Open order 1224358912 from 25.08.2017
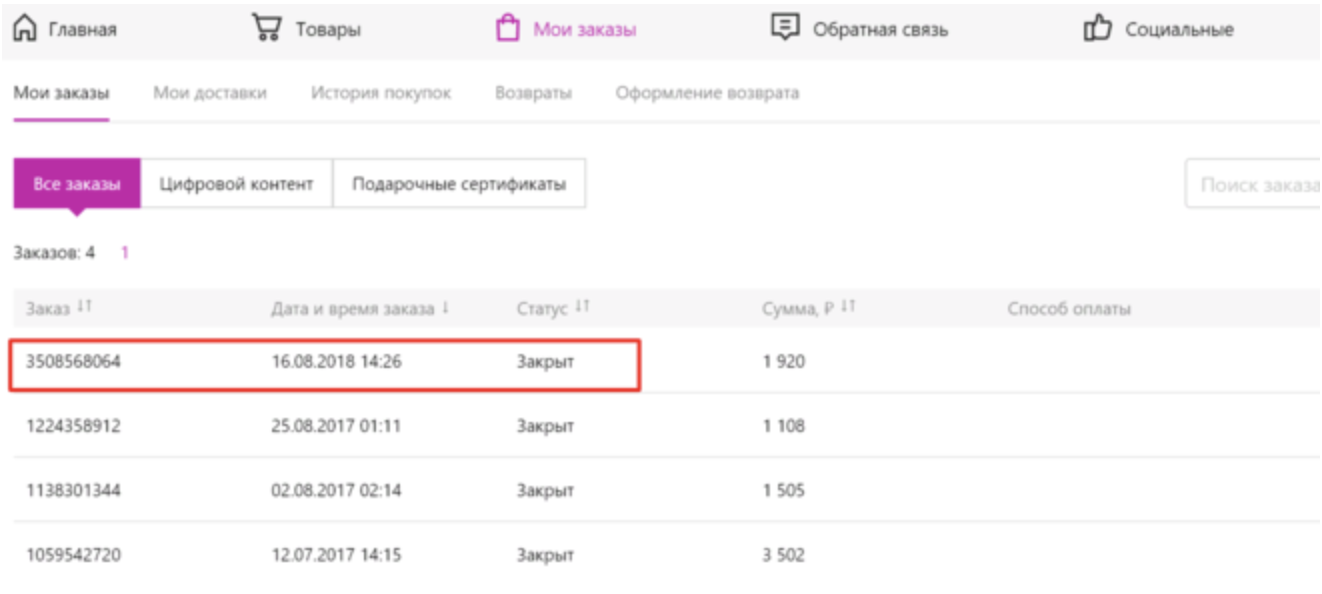The height and width of the screenshot is (594, 1322). (73, 426)
